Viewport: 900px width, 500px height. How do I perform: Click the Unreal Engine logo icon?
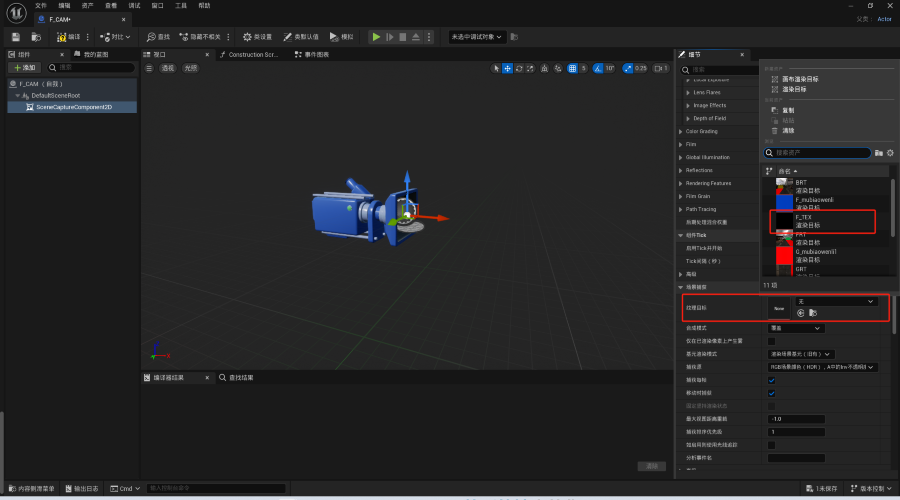click(x=16, y=13)
